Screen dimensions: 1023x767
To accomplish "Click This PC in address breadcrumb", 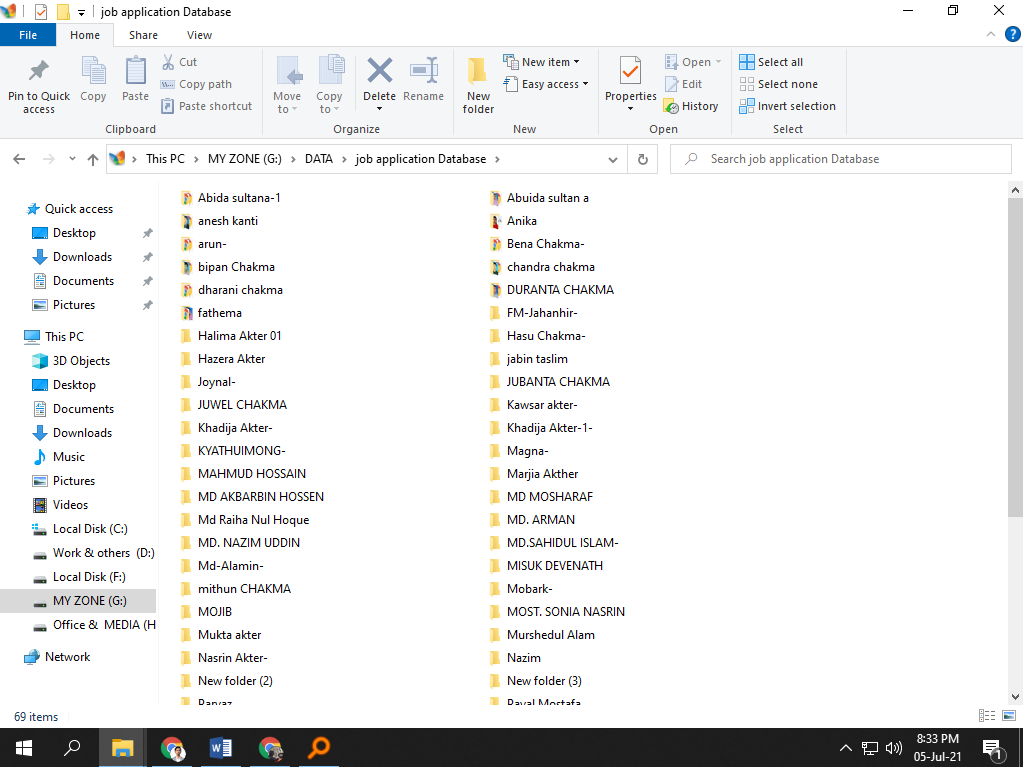I will coord(165,159).
